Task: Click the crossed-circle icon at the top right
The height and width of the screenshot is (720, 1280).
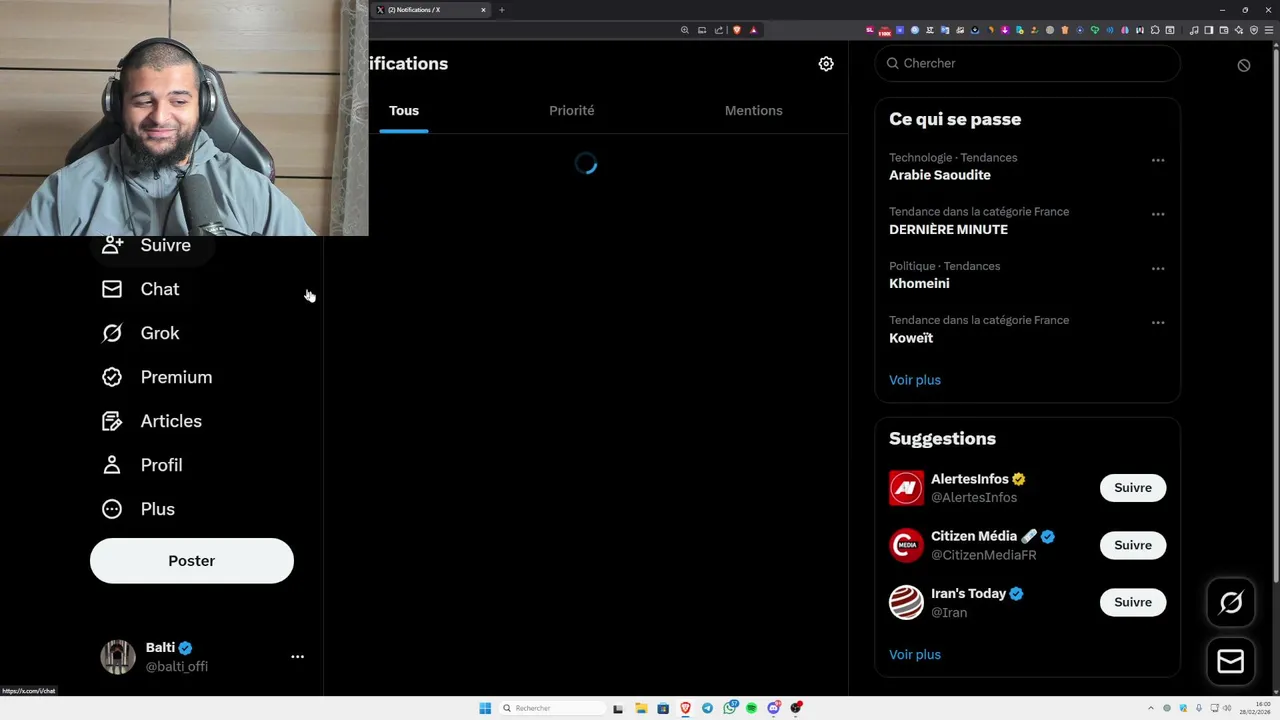Action: coord(1244,65)
